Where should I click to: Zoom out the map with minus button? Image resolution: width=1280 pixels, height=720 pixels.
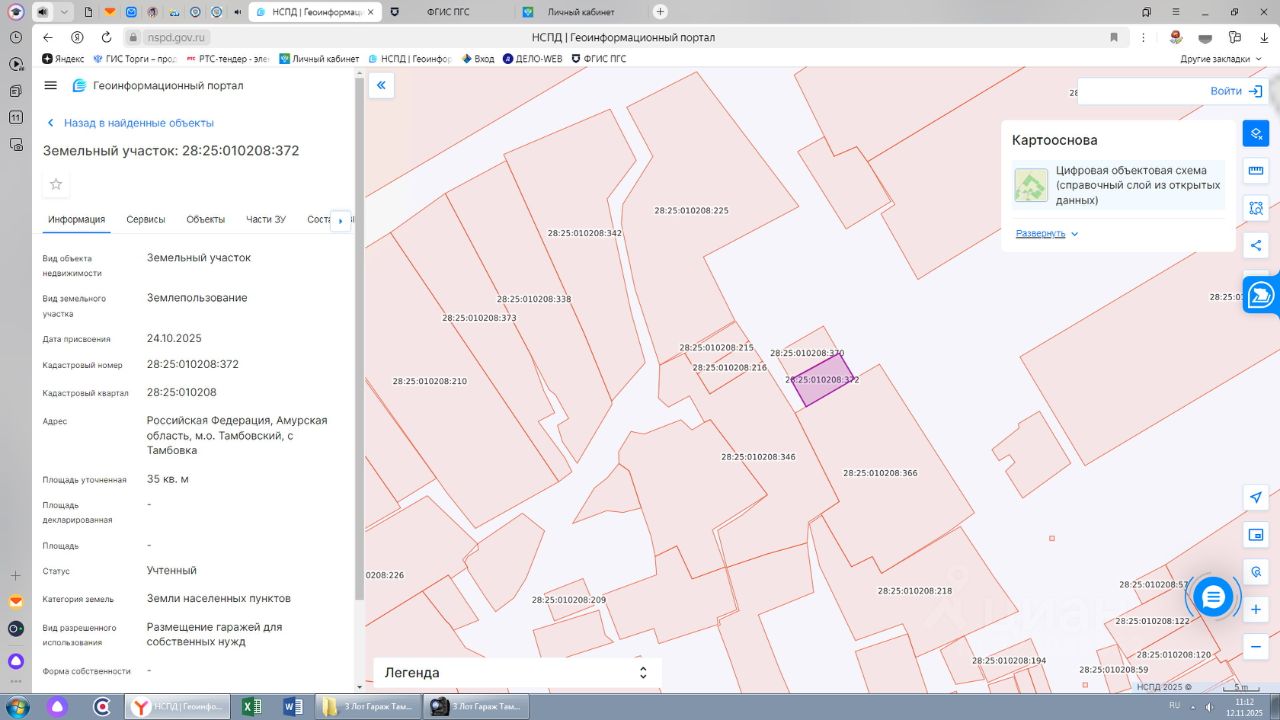pos(1256,646)
